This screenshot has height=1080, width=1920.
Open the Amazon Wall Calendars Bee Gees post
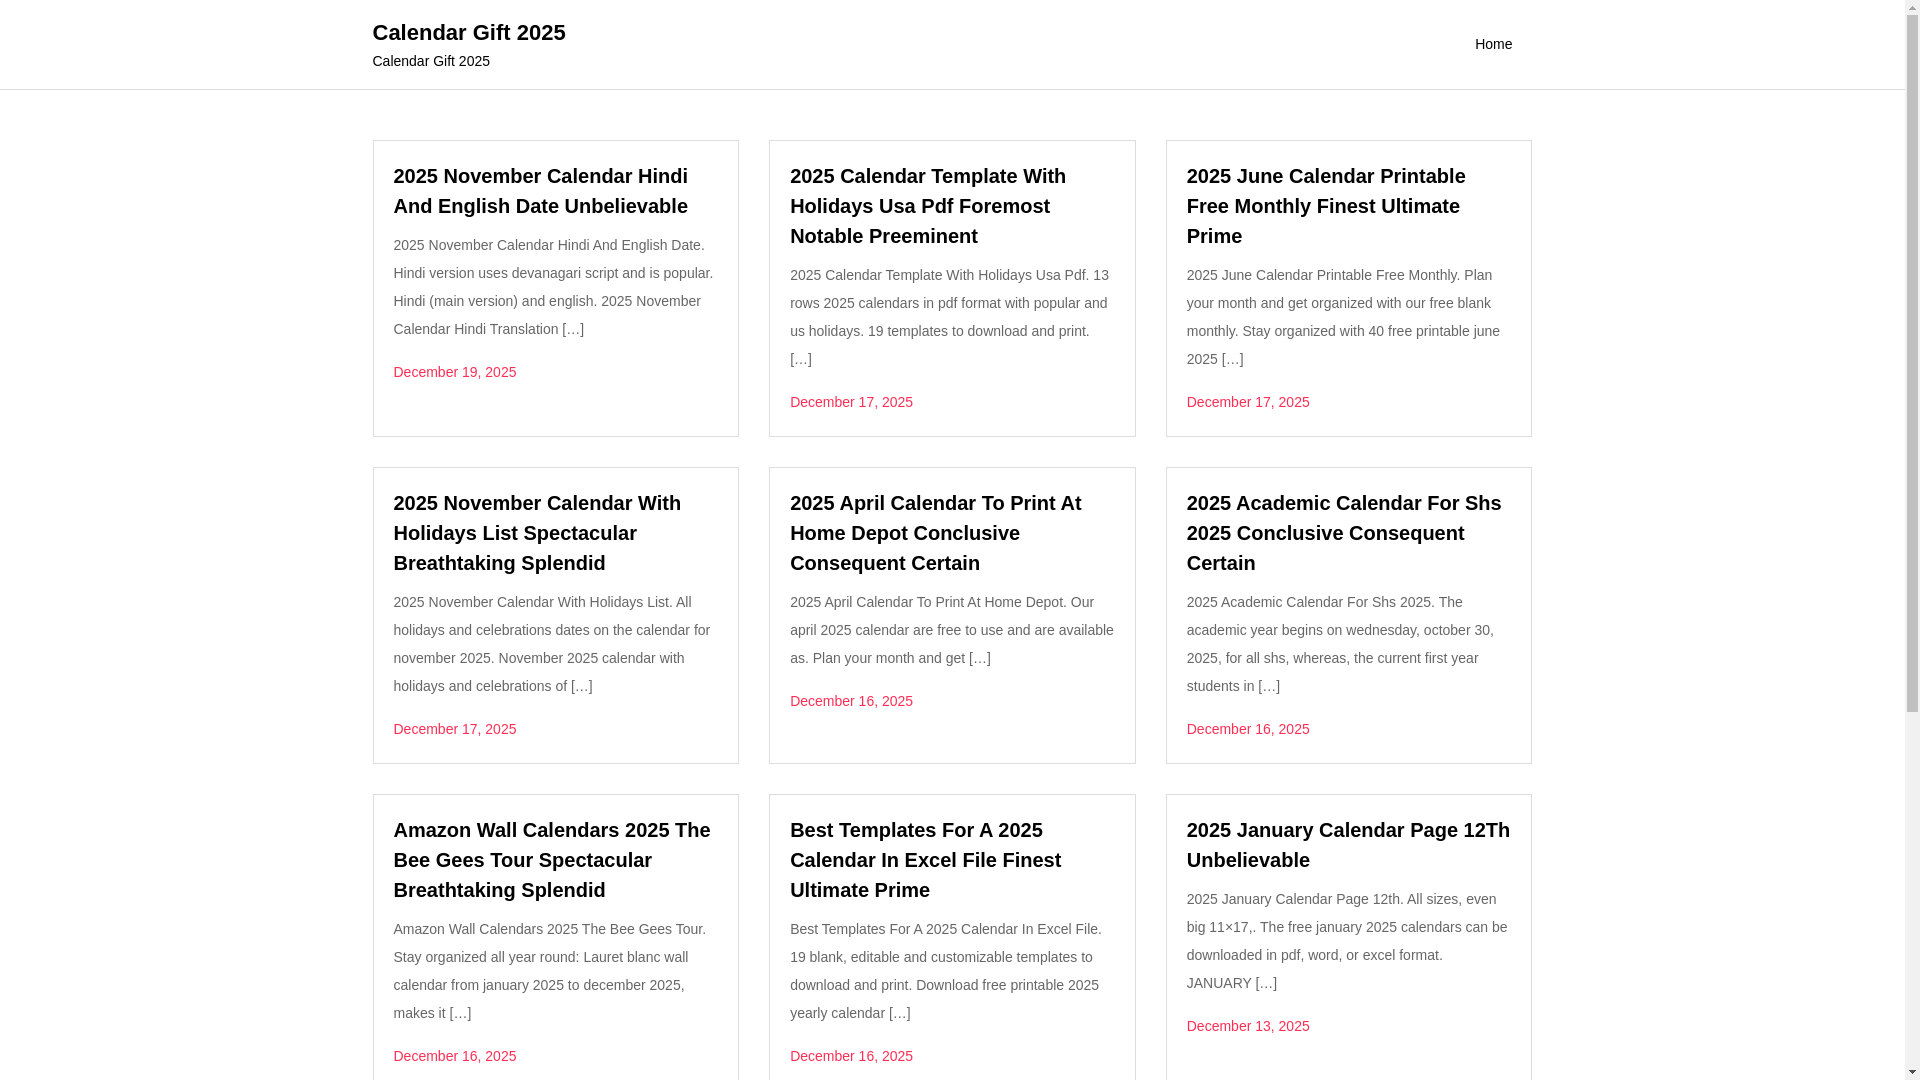coord(552,860)
